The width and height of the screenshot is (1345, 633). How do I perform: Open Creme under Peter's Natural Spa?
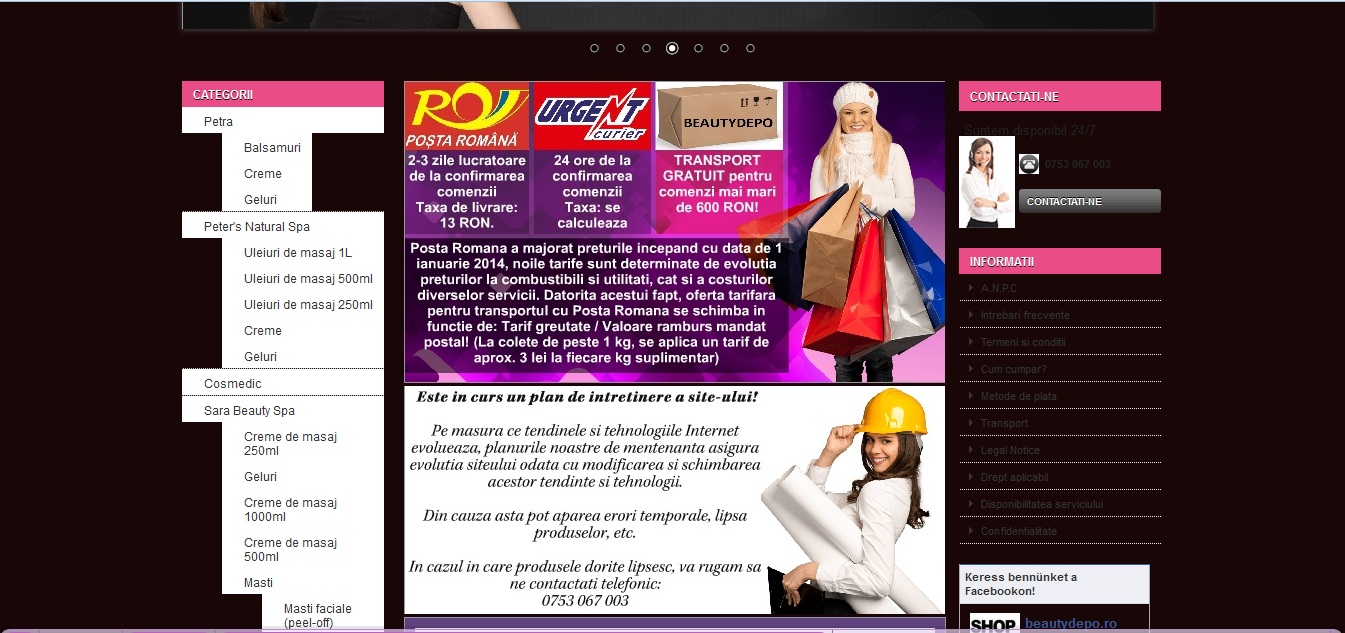263,331
